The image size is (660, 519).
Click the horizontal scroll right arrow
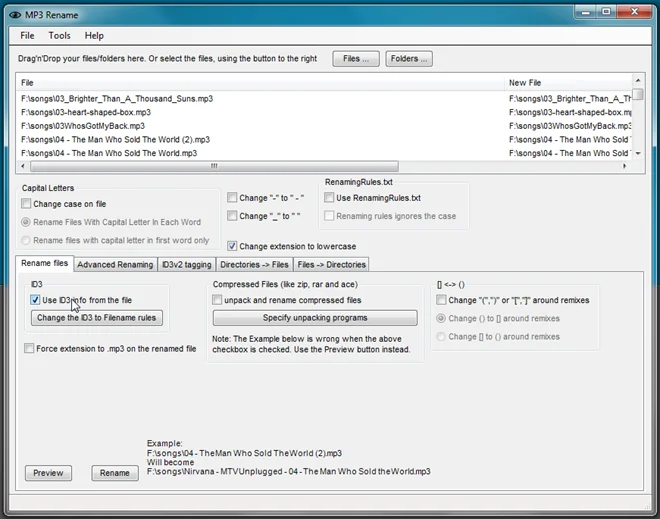coord(625,166)
